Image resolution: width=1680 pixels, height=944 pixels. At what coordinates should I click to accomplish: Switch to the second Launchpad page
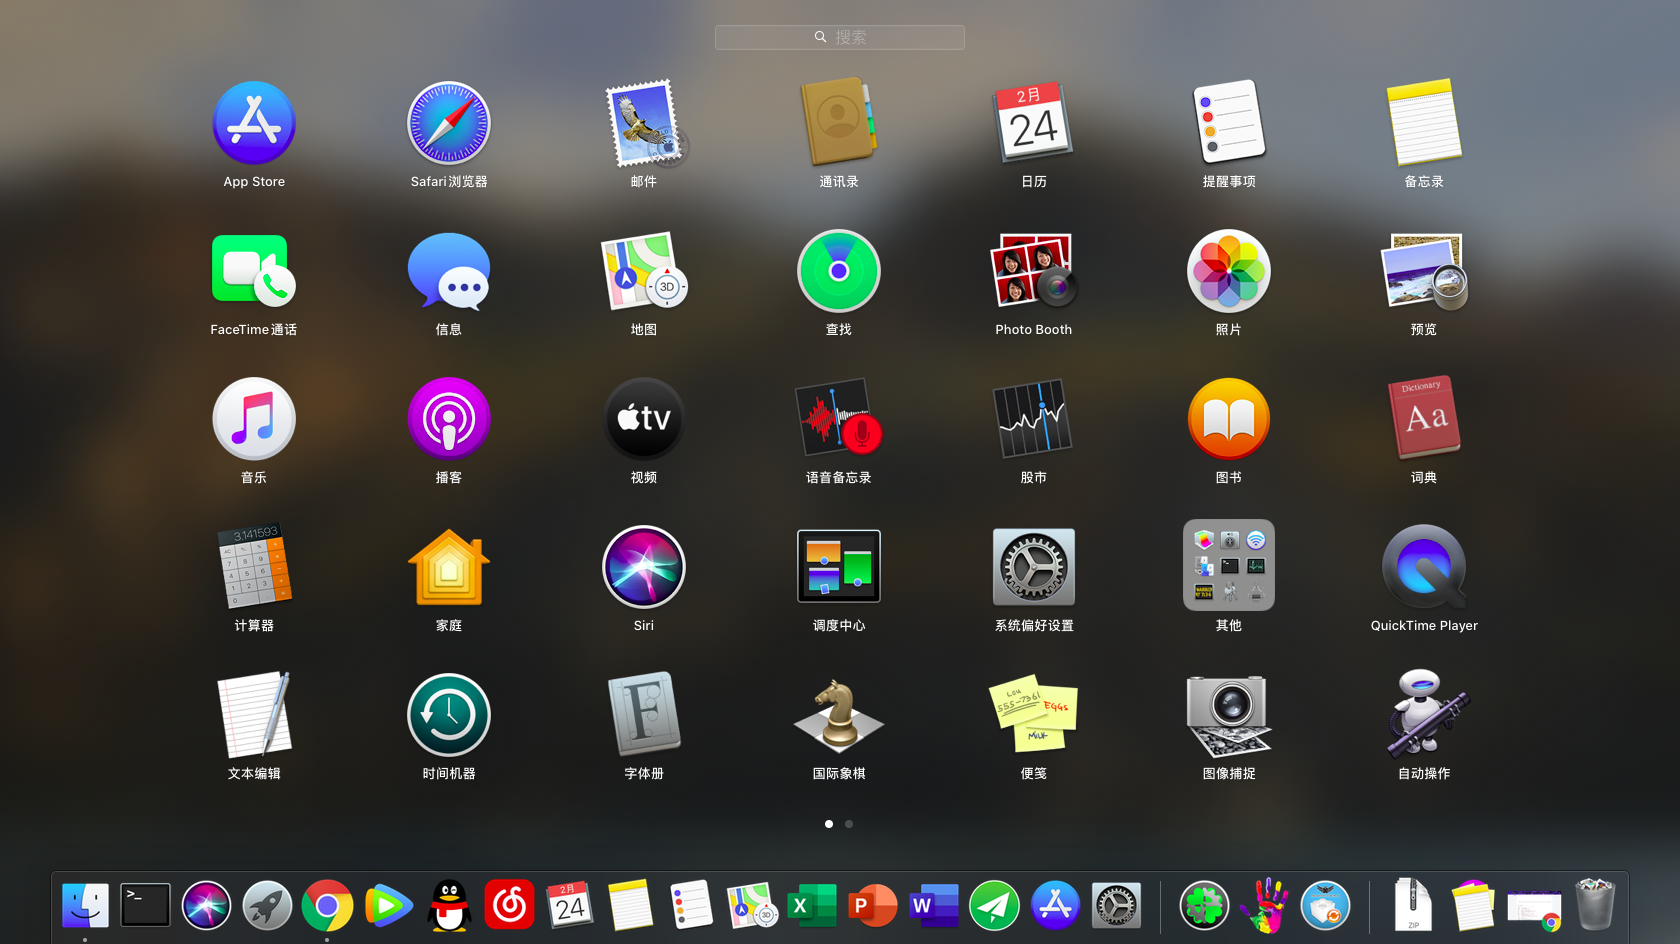point(848,824)
